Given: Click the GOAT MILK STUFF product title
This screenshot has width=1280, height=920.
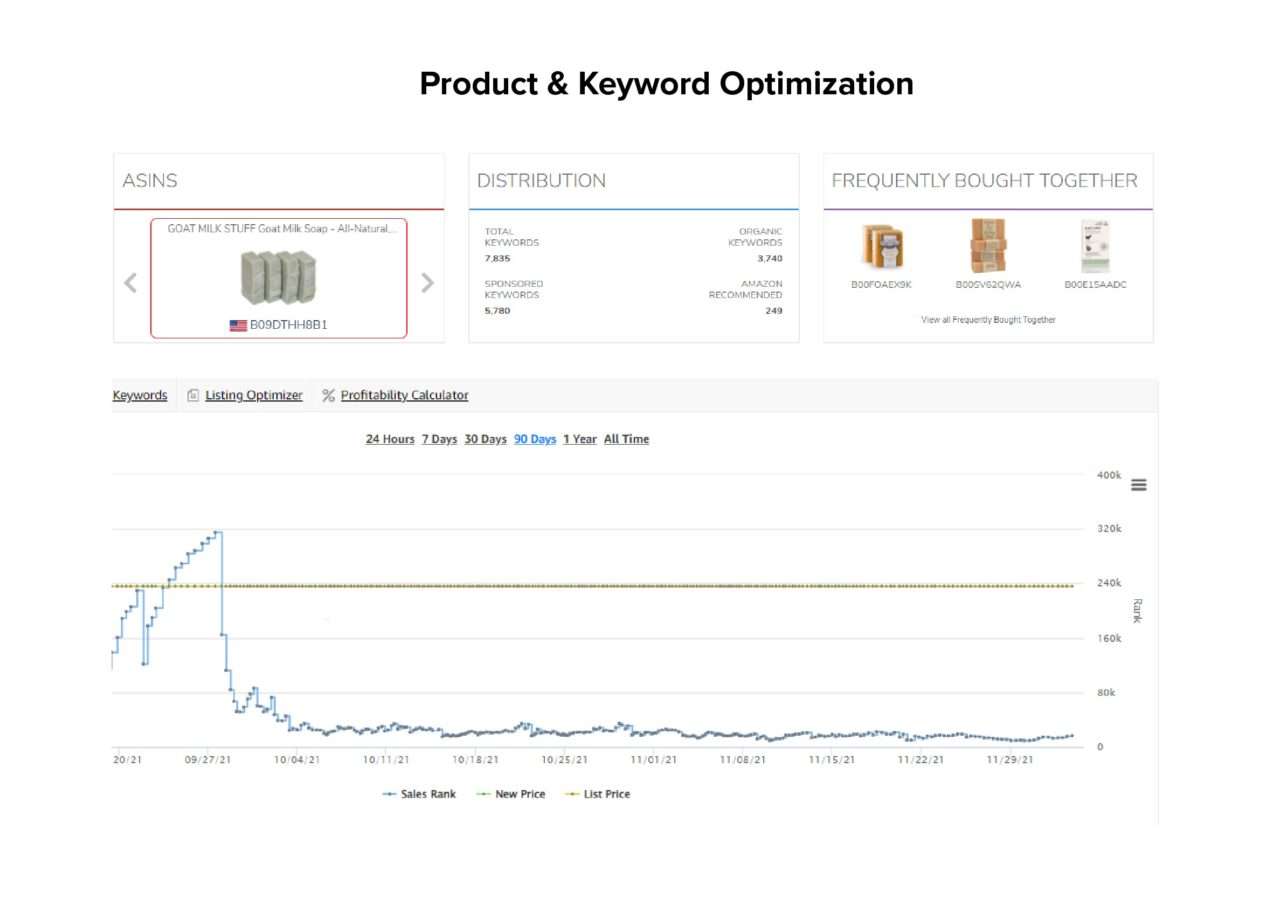Looking at the screenshot, I should click(281, 228).
